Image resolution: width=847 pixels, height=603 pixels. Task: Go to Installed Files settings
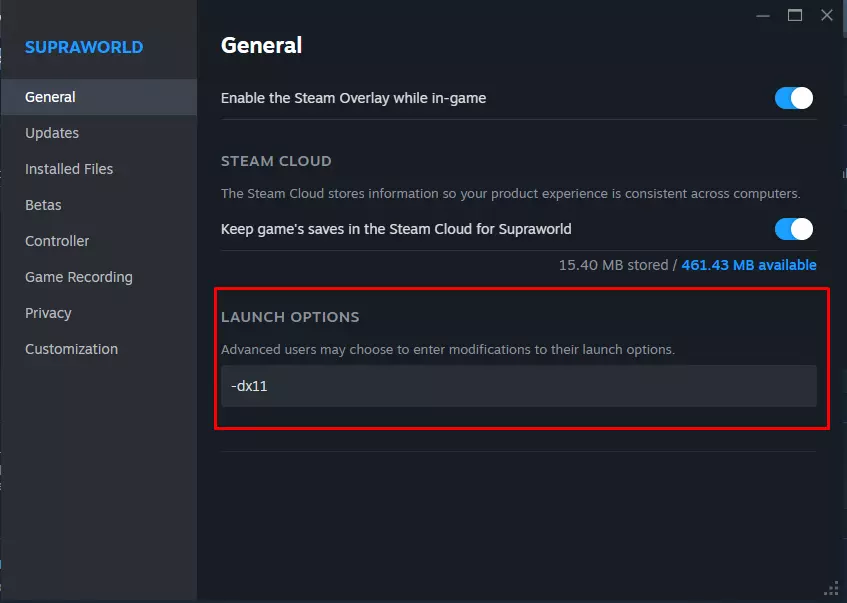click(x=69, y=169)
